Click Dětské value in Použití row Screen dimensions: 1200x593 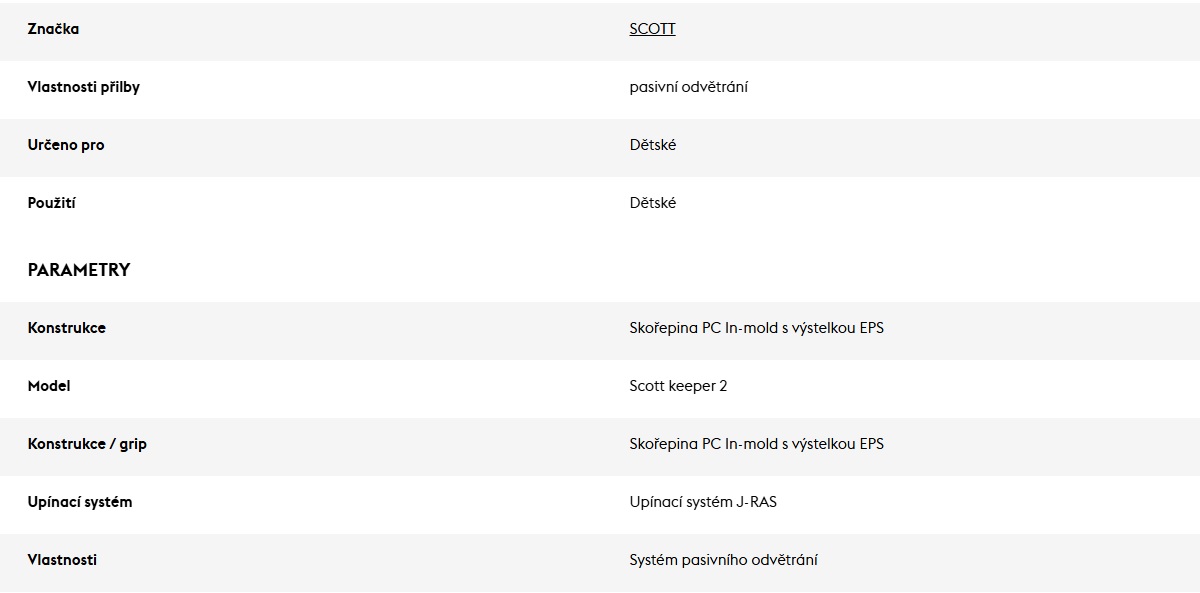[652, 203]
